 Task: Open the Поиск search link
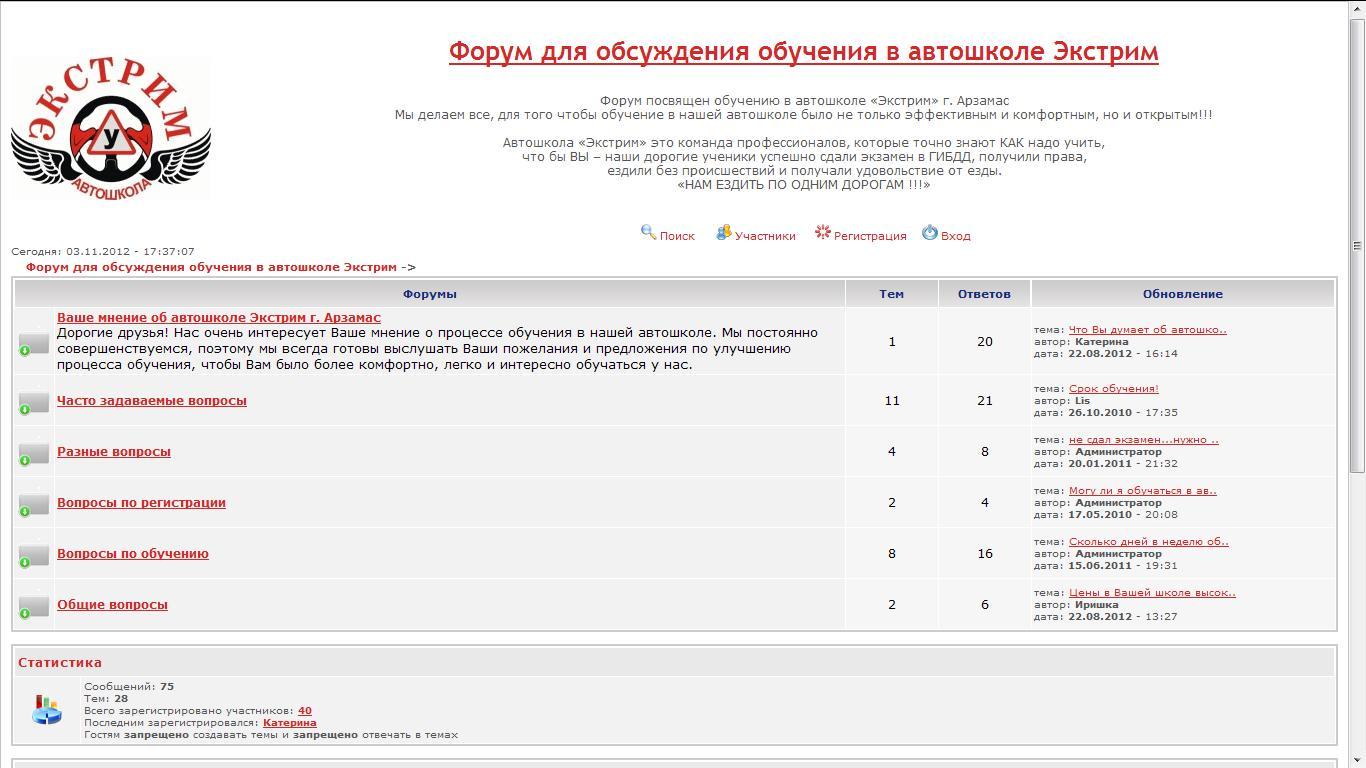(x=677, y=236)
